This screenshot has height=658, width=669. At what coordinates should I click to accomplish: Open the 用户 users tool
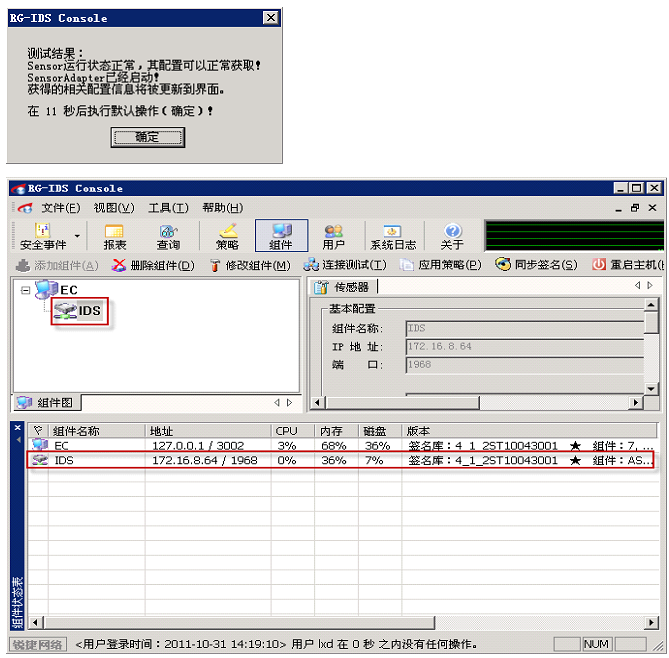(x=333, y=236)
